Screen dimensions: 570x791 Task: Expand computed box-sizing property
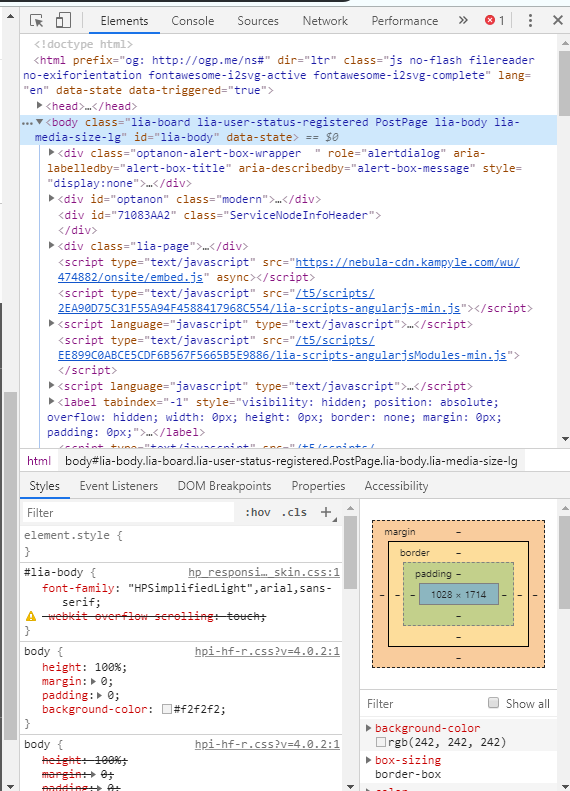369,760
